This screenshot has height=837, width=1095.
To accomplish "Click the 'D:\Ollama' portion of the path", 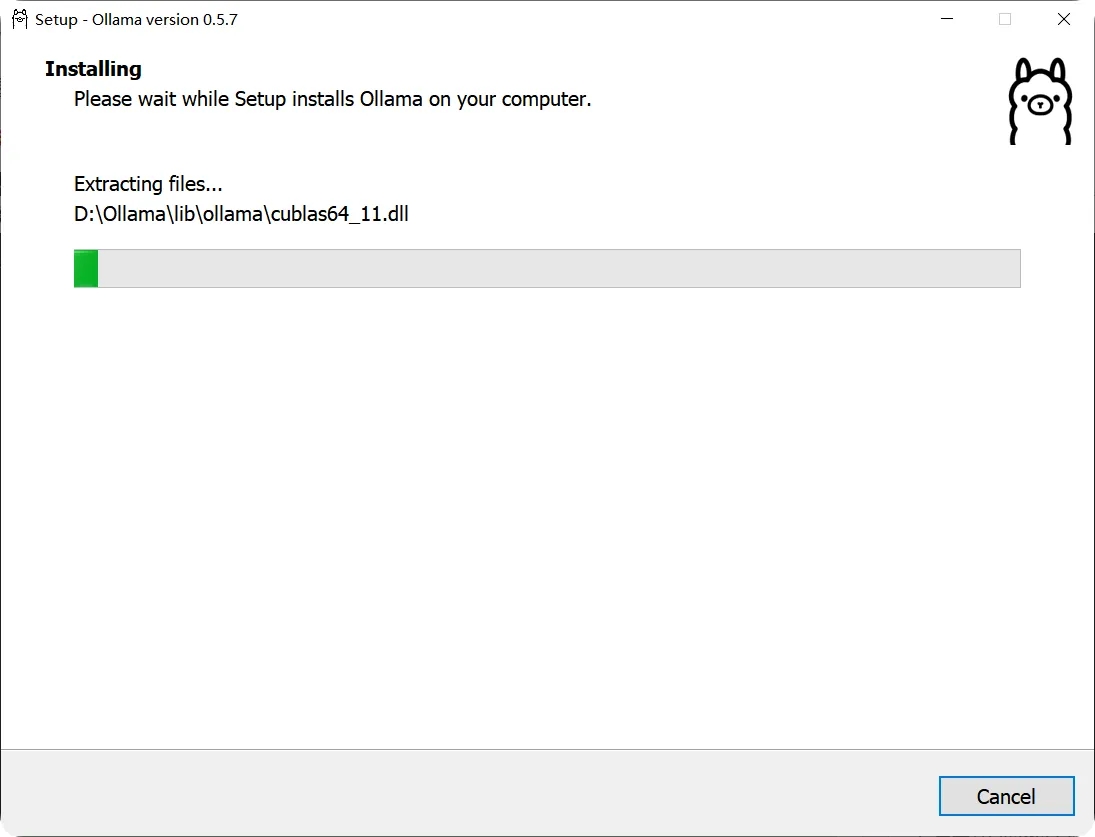I will (119, 214).
